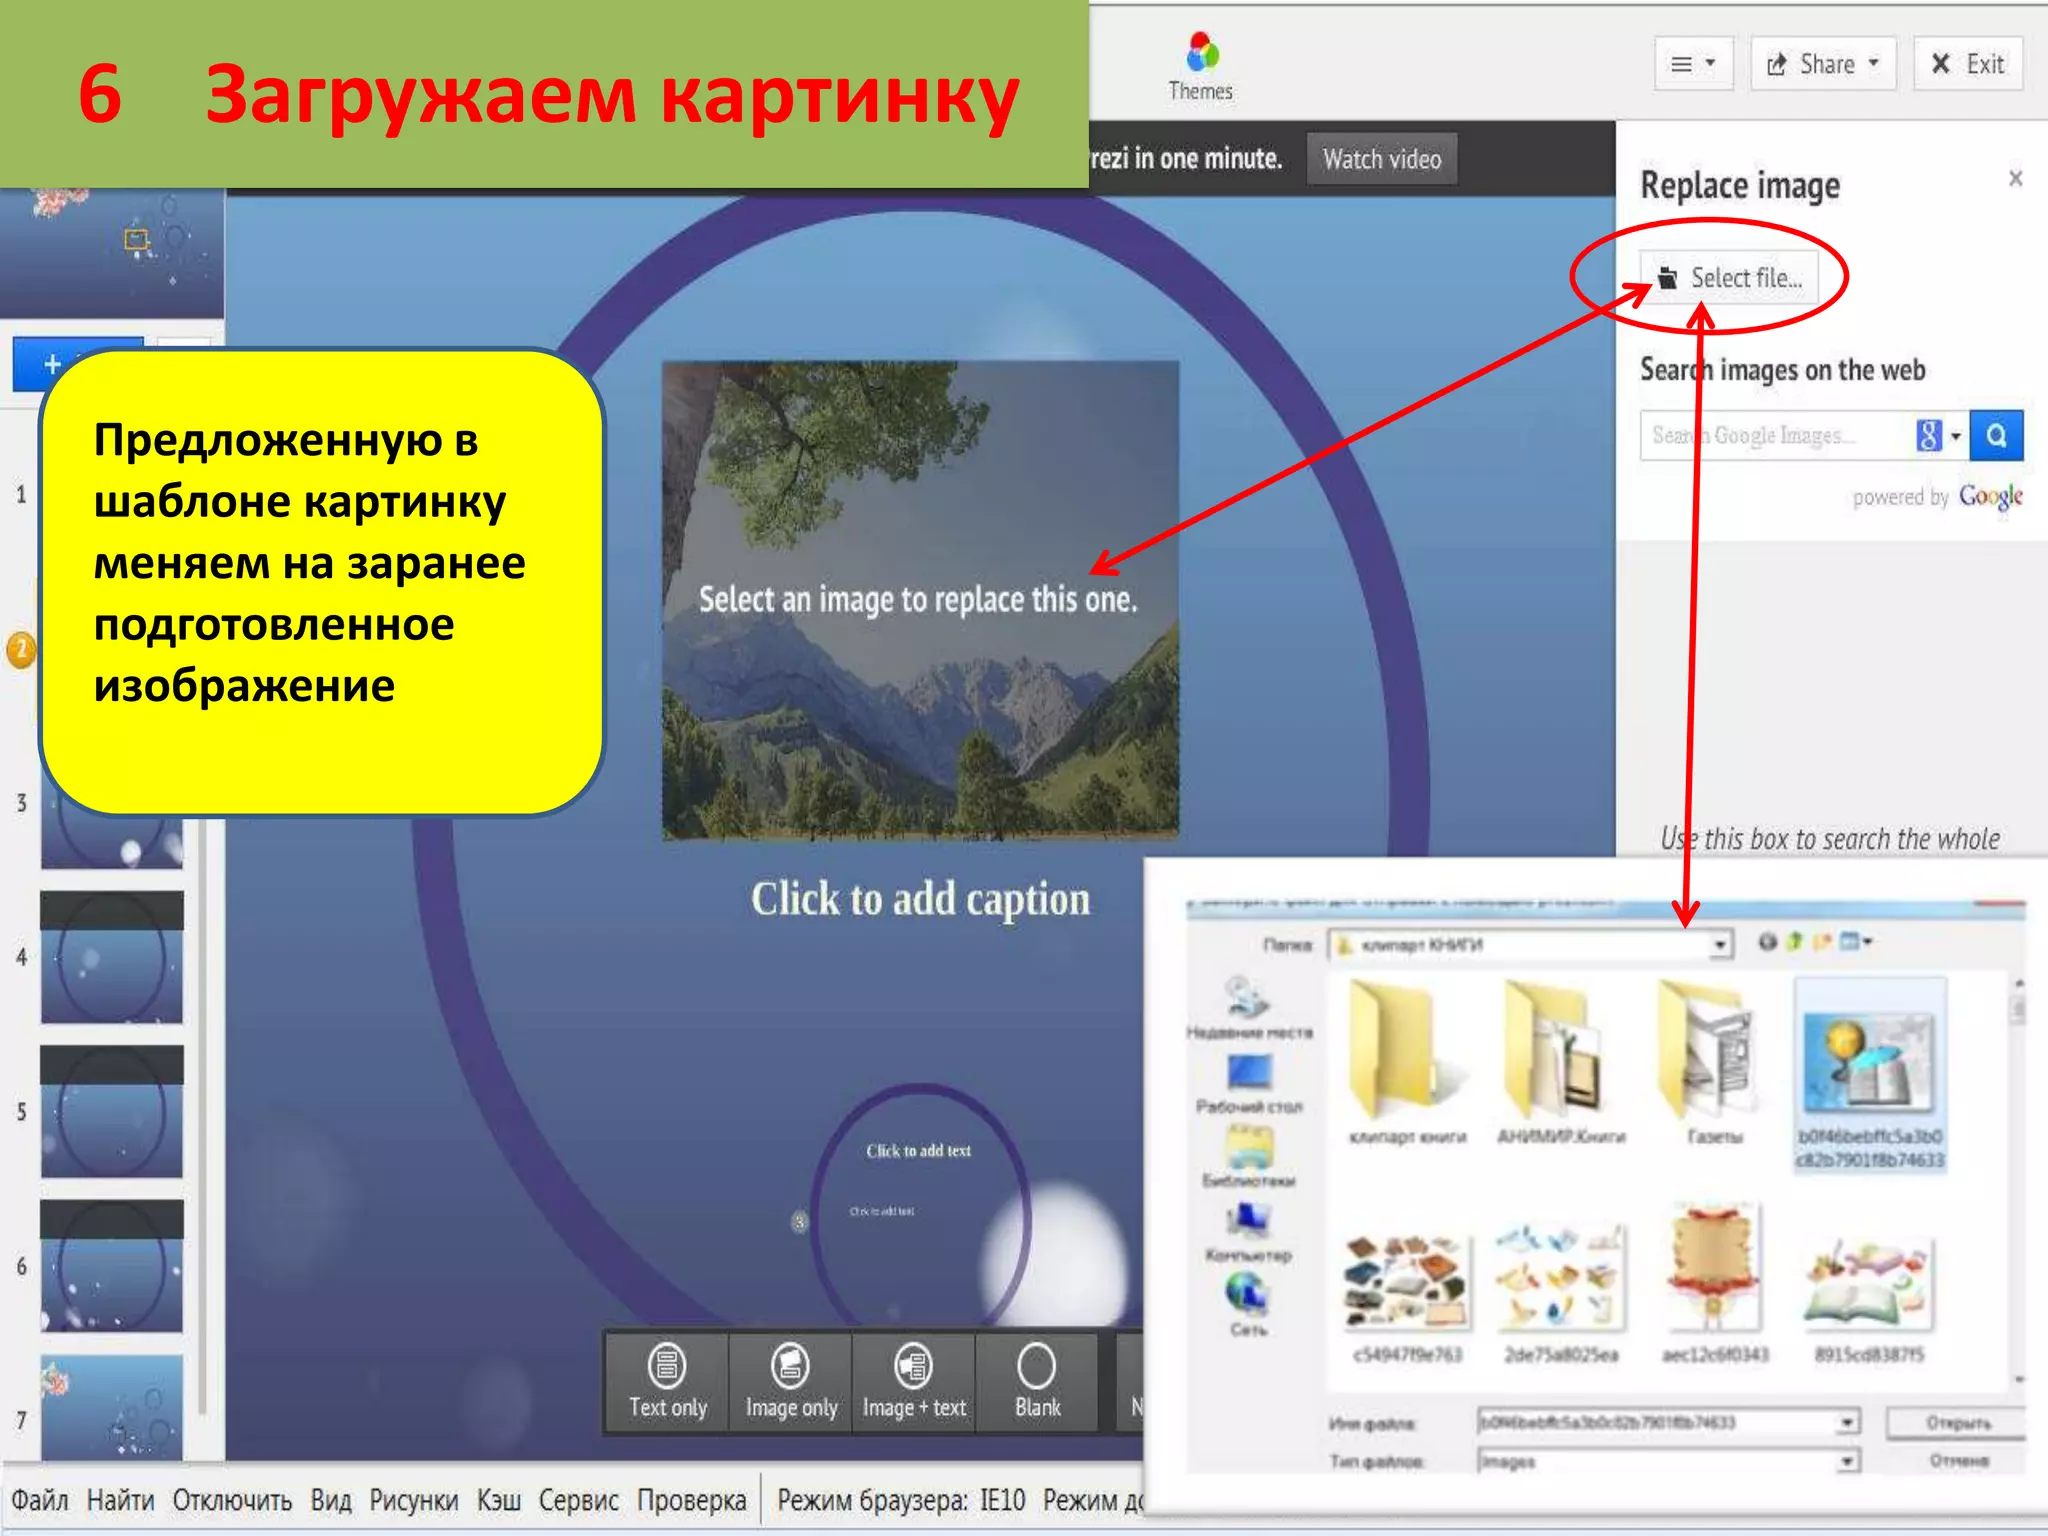Expand the Папка folder path dropdown
The width and height of the screenshot is (2048, 1536).
pos(1719,944)
